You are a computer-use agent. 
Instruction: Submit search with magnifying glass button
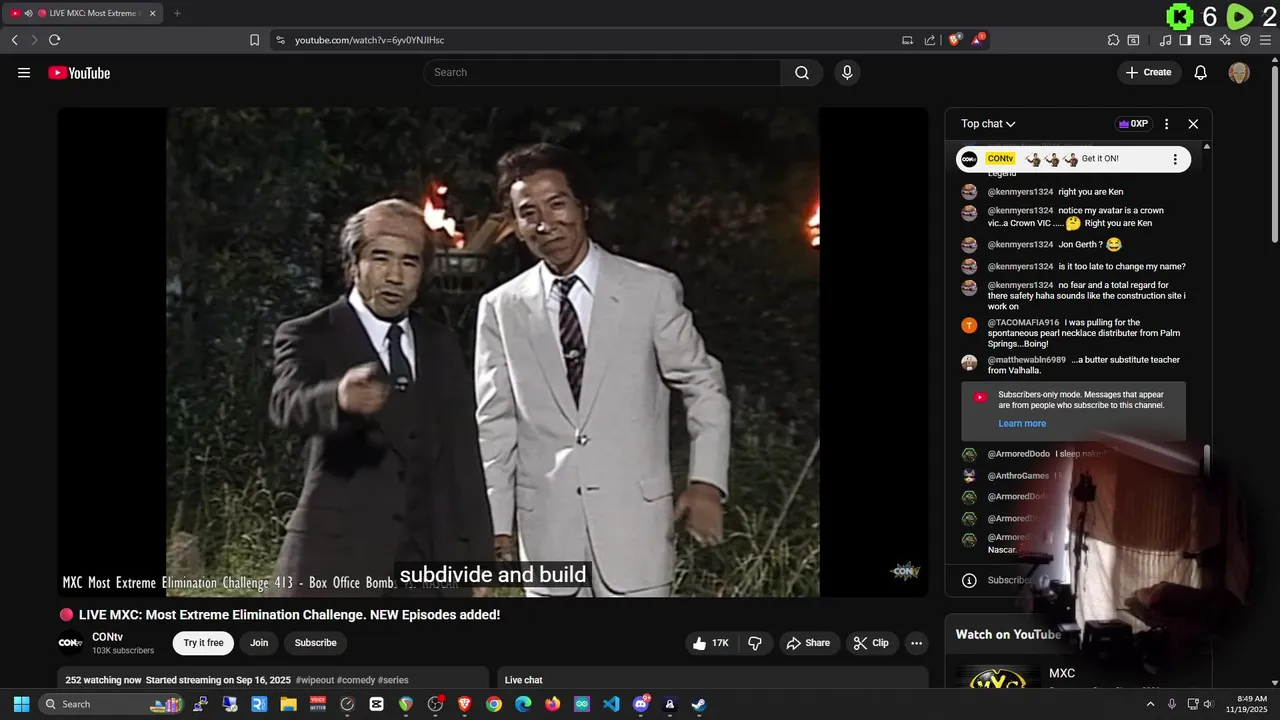point(802,72)
